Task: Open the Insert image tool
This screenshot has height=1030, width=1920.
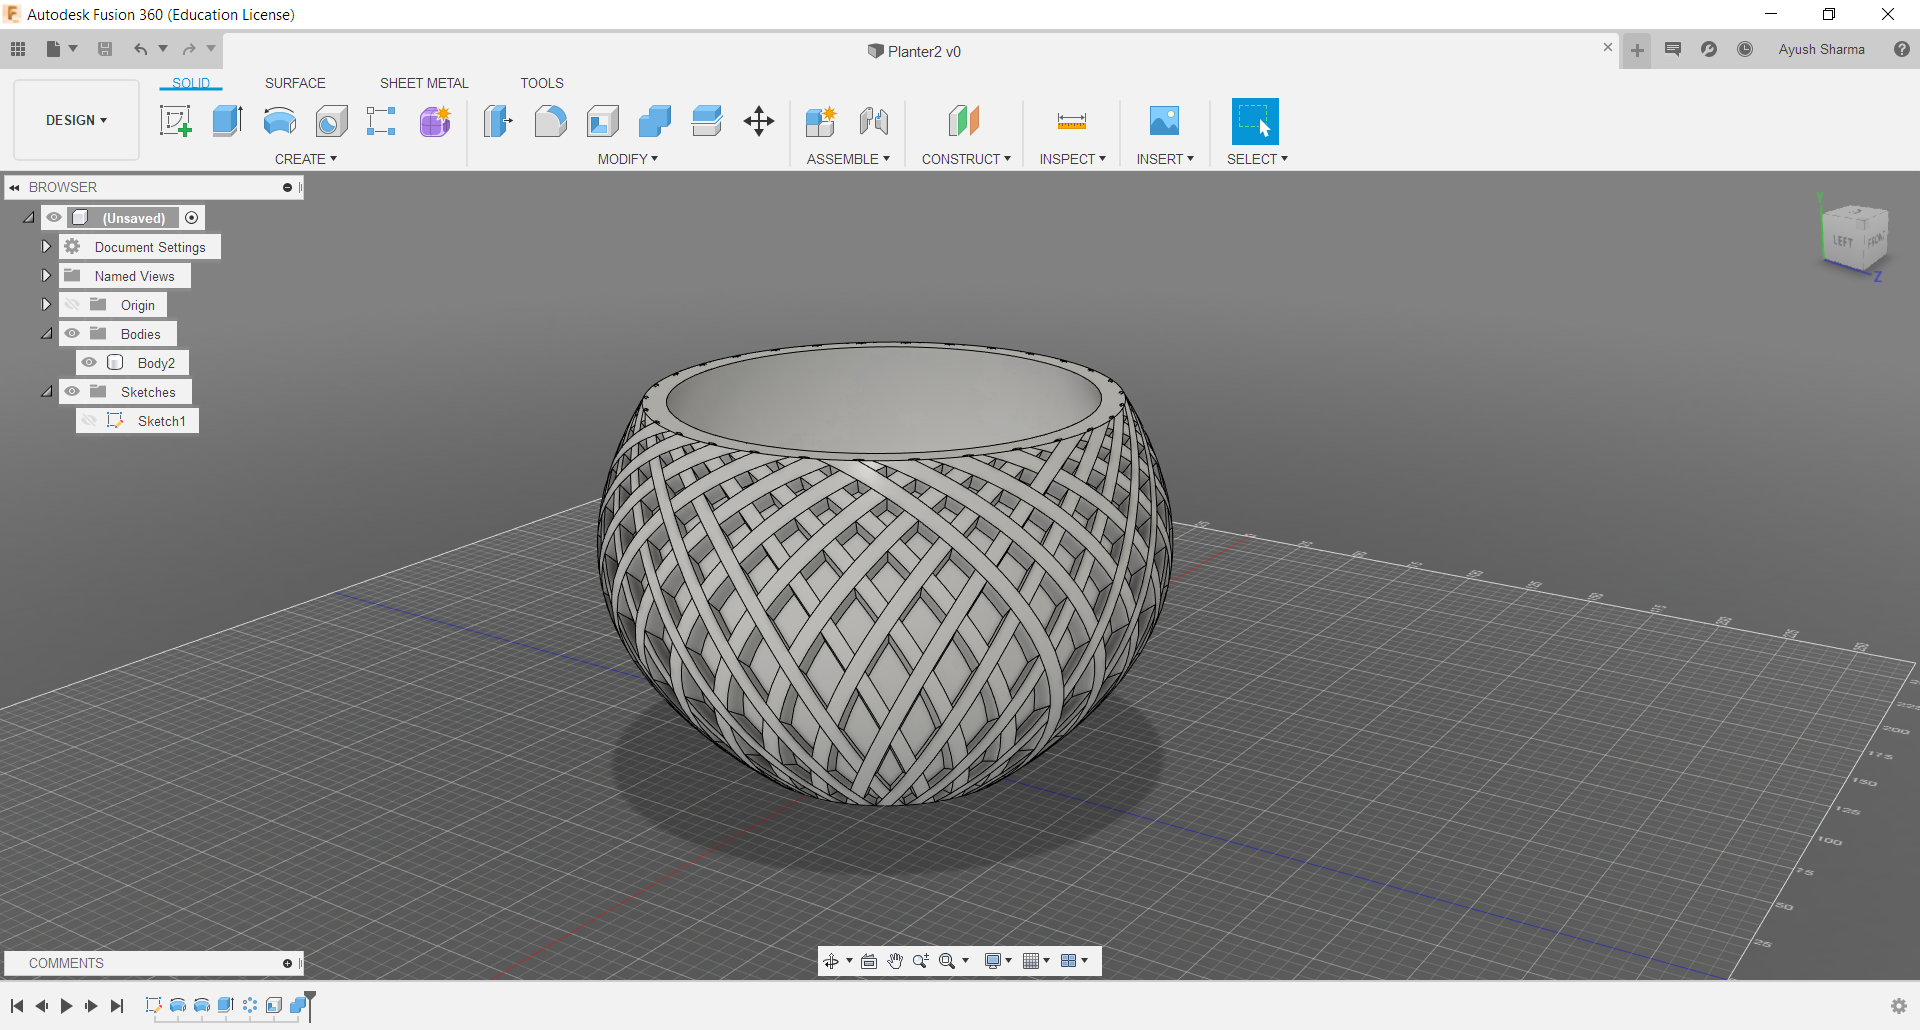Action: pos(1164,121)
